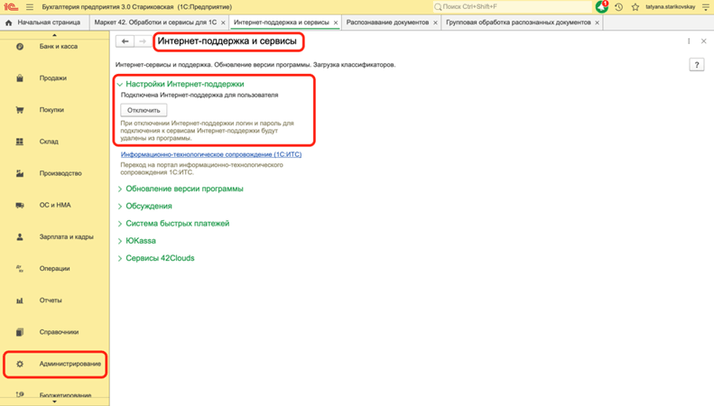Open ОС и НМА section label
The height and width of the screenshot is (406, 714).
click(55, 205)
